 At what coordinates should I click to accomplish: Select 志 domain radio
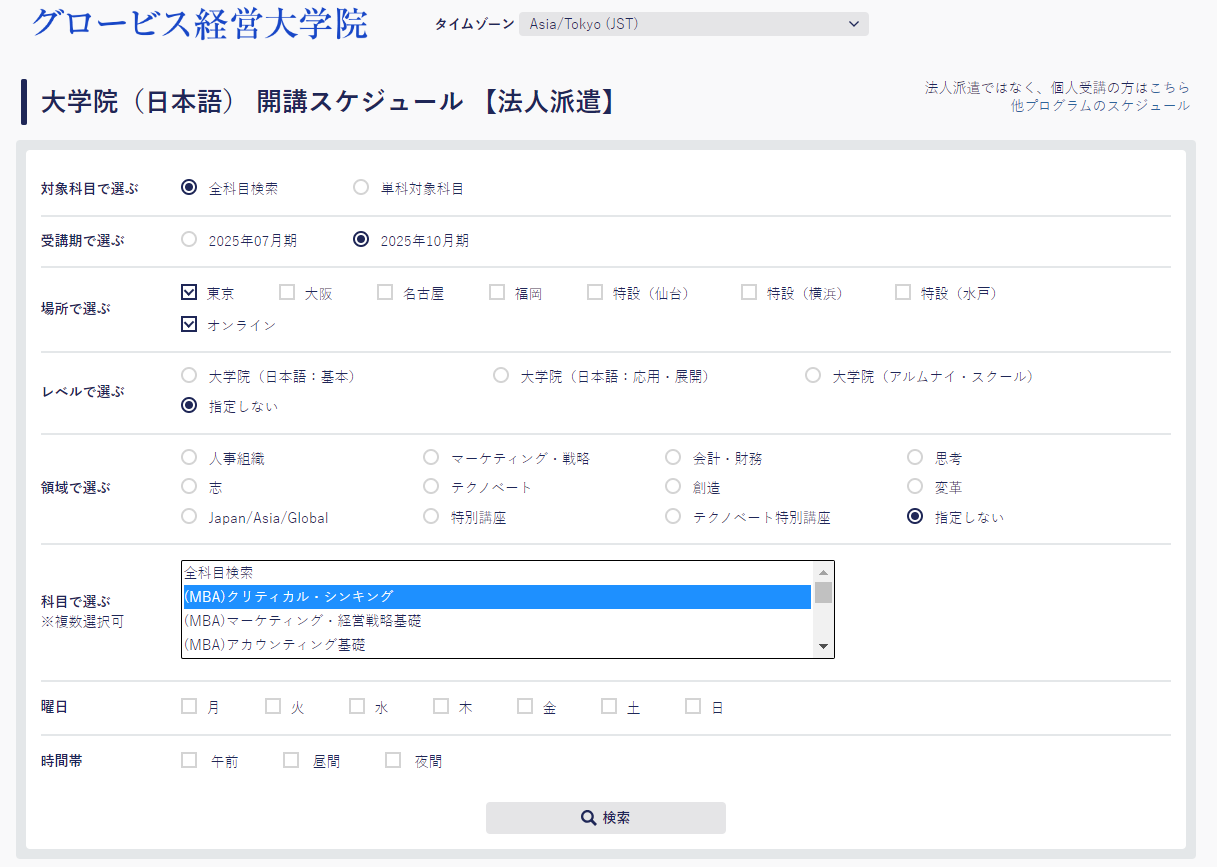tap(189, 486)
